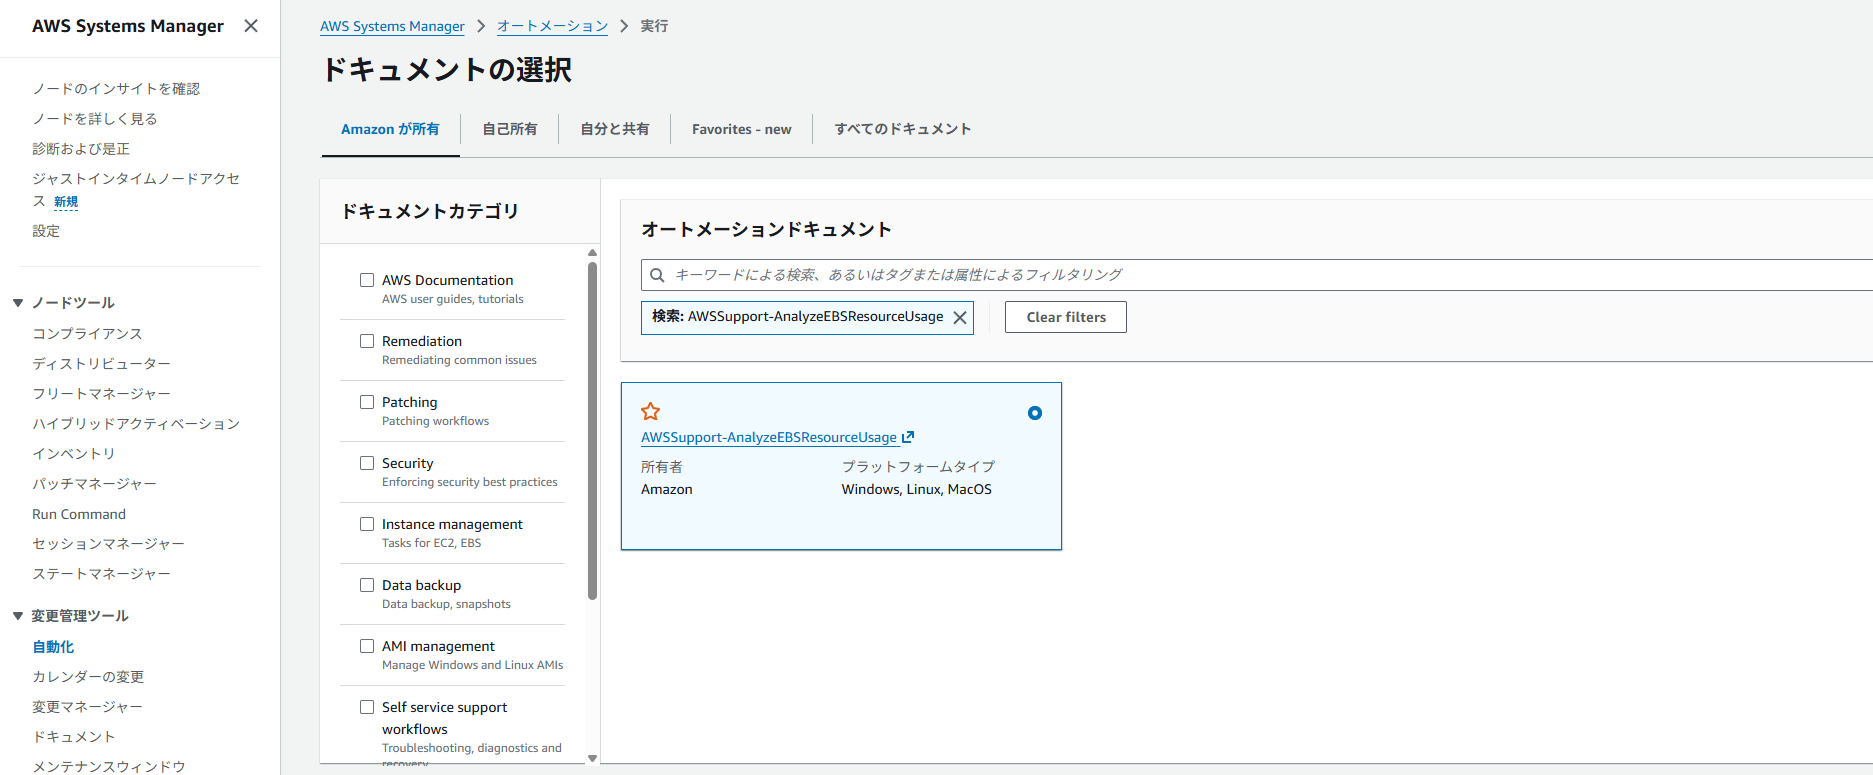Open ステートマネージャー in sidebar
The image size is (1873, 775).
(x=101, y=574)
